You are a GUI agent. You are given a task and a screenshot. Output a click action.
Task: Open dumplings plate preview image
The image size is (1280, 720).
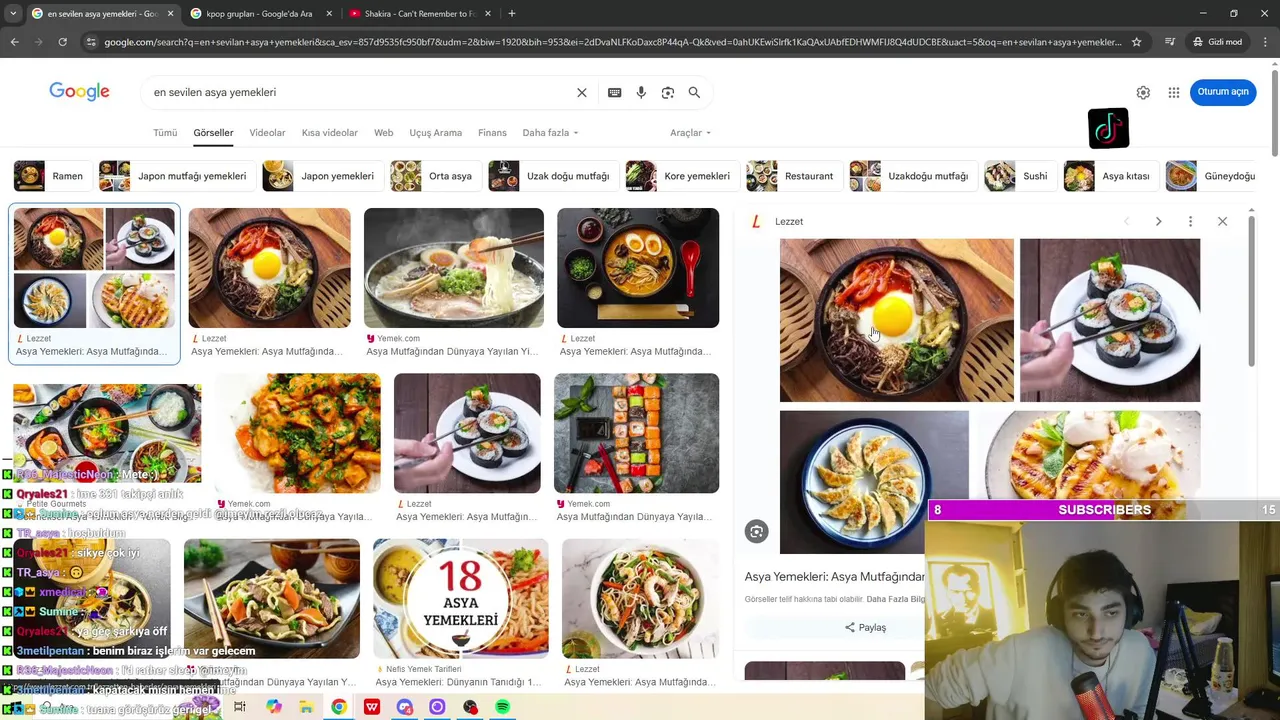point(874,482)
